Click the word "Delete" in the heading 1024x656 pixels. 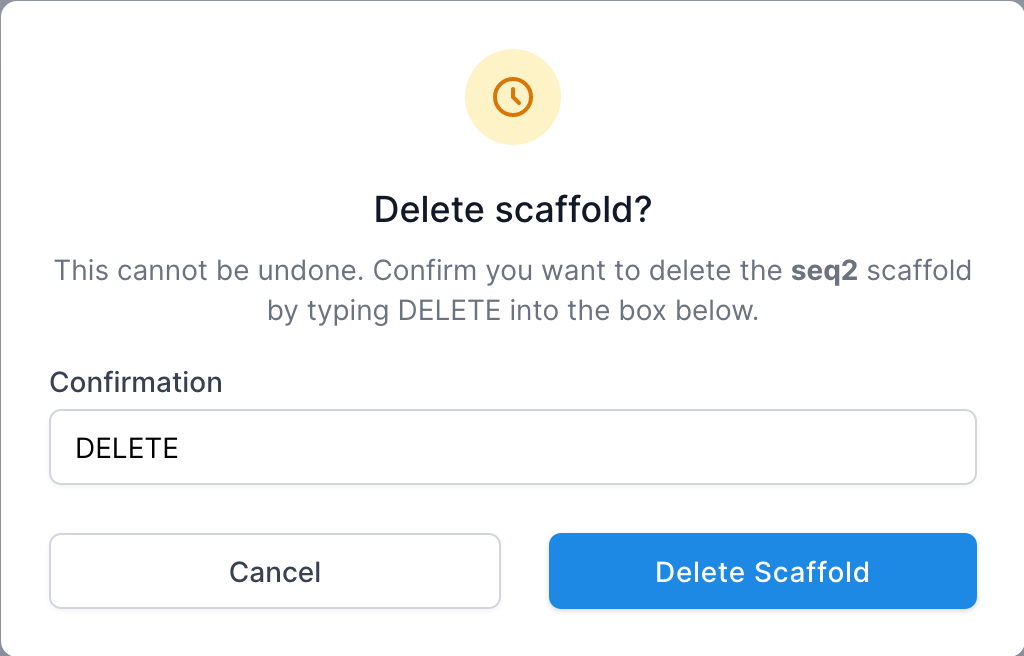(x=428, y=209)
